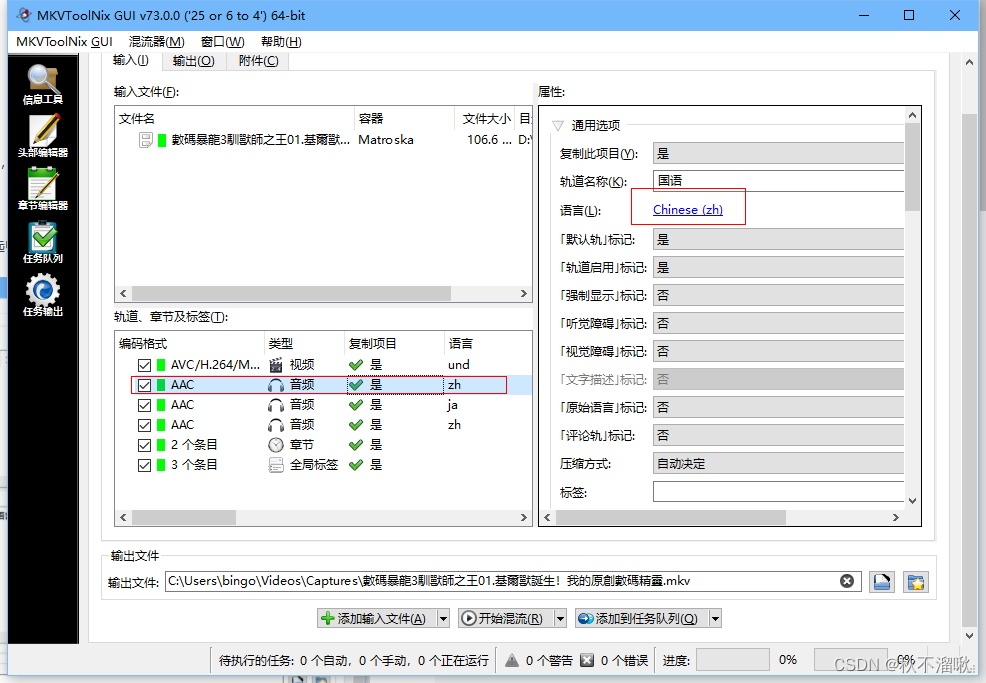Select the Matroska input file row
This screenshot has width=986, height=683.
[324, 140]
